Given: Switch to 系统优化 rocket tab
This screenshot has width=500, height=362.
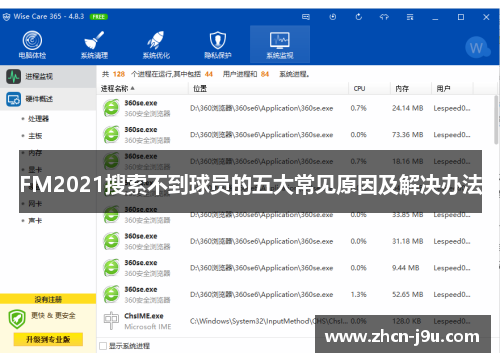Looking at the screenshot, I should 156,45.
